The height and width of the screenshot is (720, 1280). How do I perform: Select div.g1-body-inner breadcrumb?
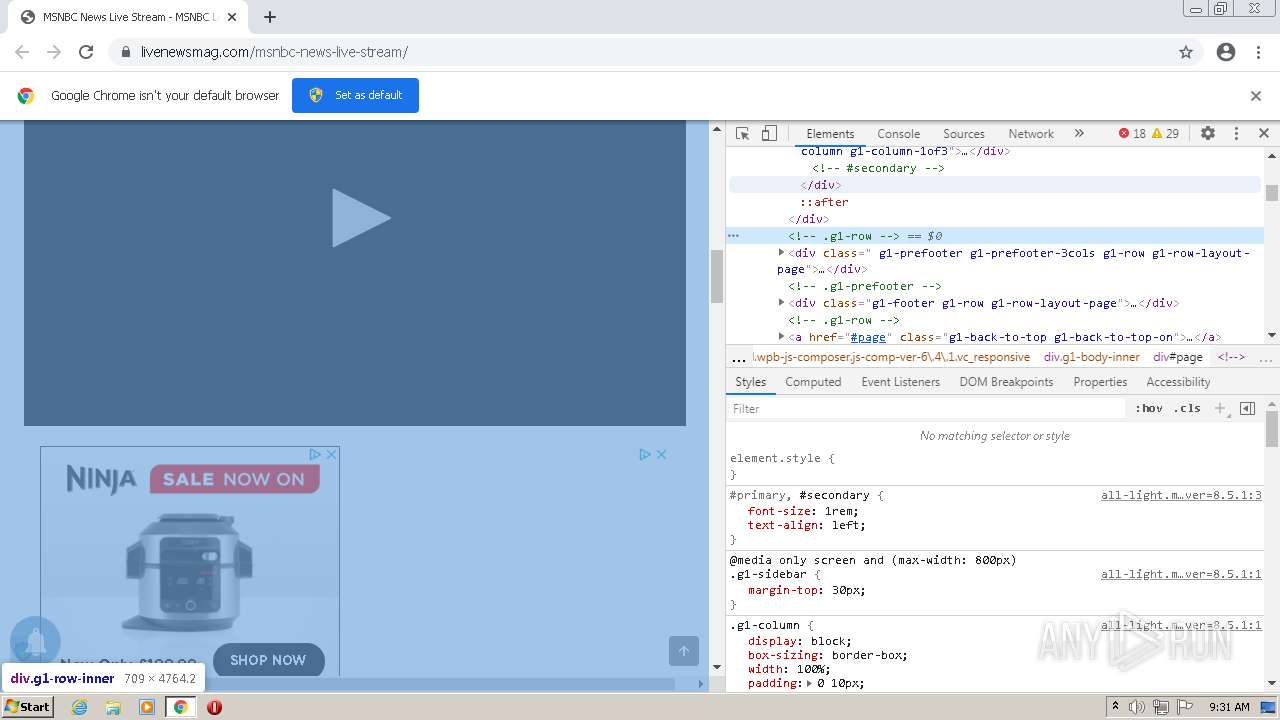(x=1091, y=357)
